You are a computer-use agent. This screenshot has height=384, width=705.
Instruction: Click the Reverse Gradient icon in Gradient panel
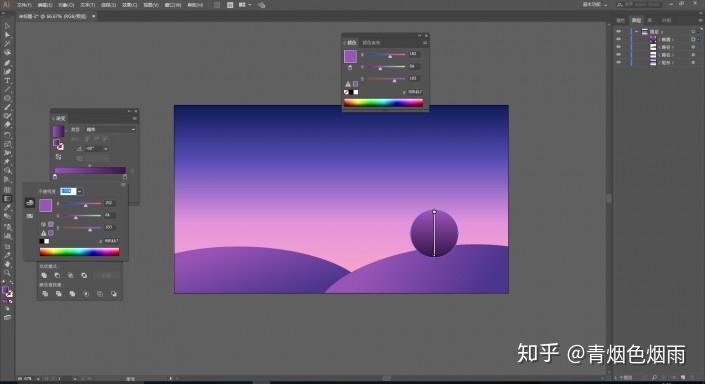pyautogui.click(x=58, y=156)
